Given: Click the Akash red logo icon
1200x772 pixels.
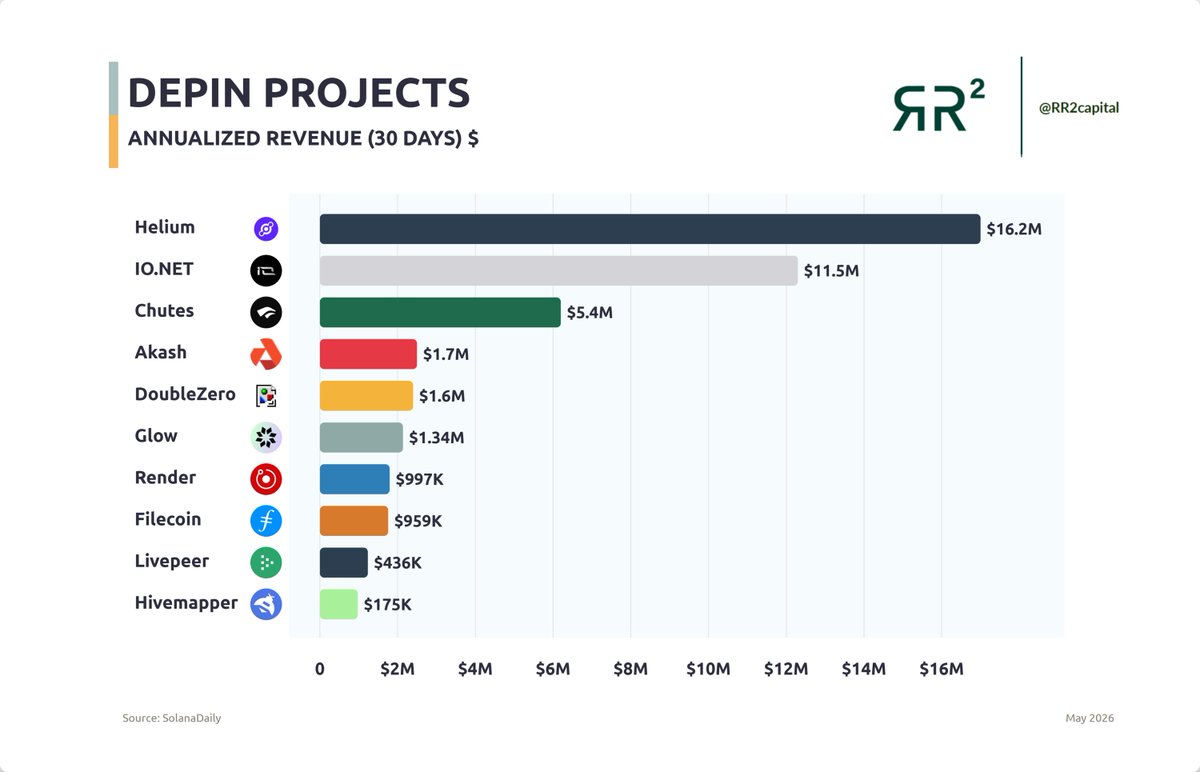Looking at the screenshot, I should 266,354.
